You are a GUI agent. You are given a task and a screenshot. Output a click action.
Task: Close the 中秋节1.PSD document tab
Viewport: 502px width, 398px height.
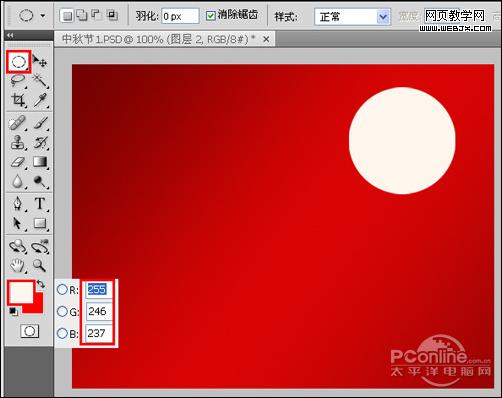(266, 39)
